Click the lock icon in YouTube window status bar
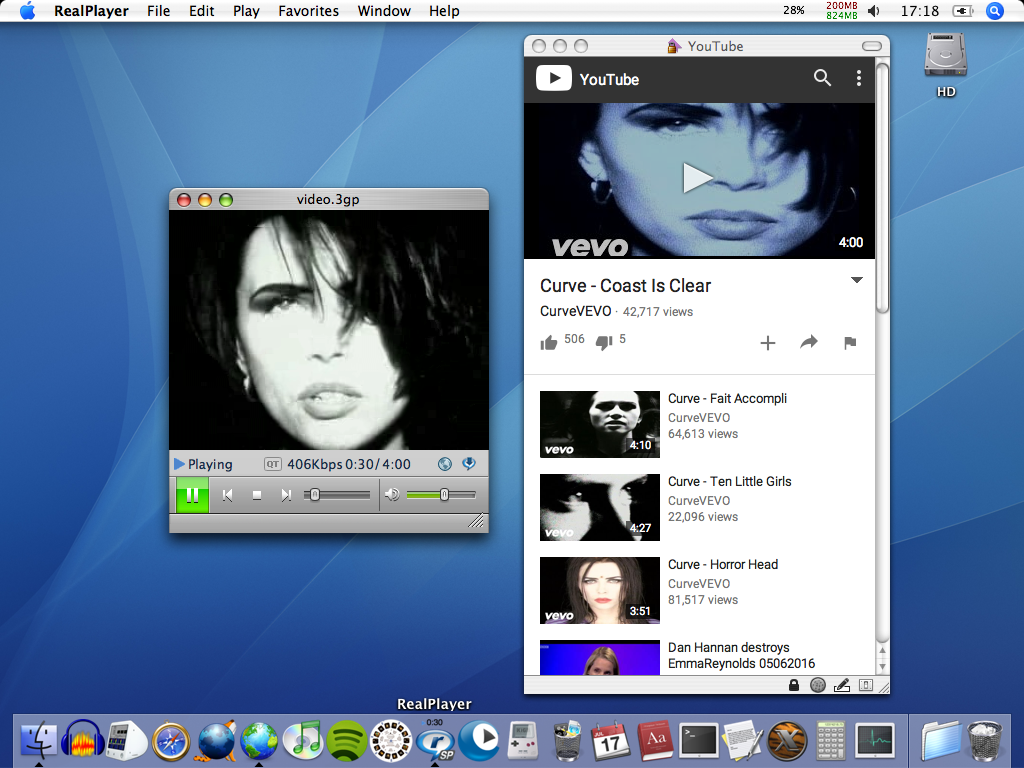This screenshot has height=768, width=1024. click(793, 685)
